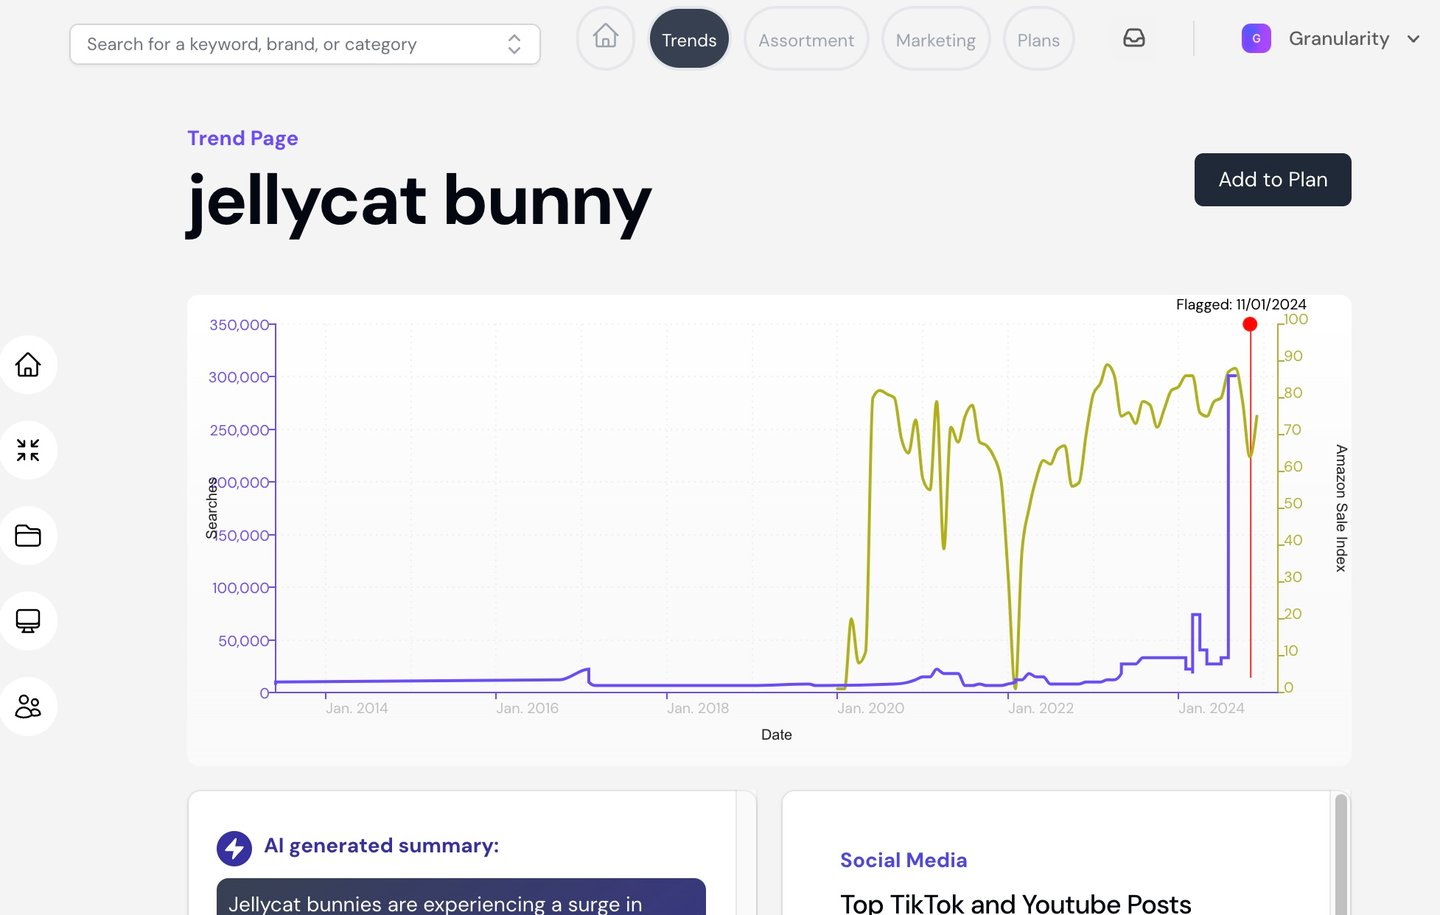Click the Trend Page breadcrumb label
Viewport: 1440px width, 915px height.
pos(243,138)
